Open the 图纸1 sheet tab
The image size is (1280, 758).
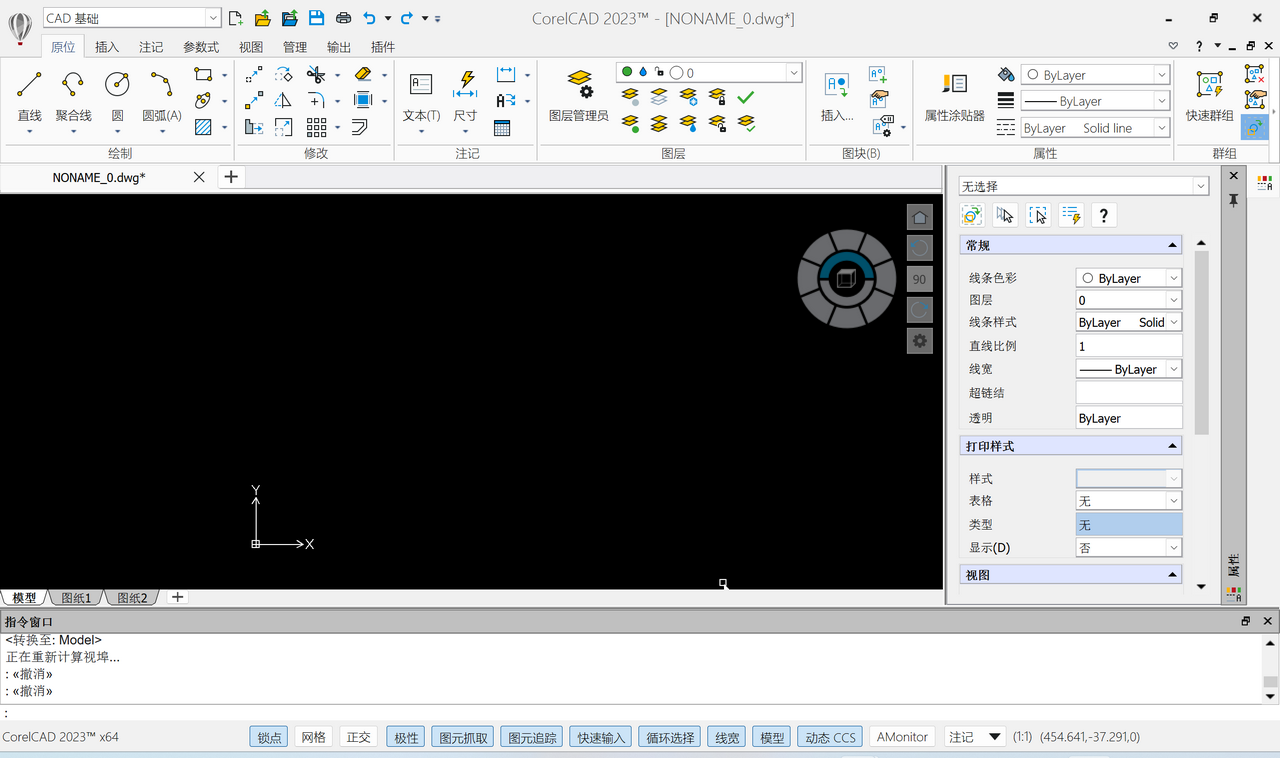tap(75, 597)
